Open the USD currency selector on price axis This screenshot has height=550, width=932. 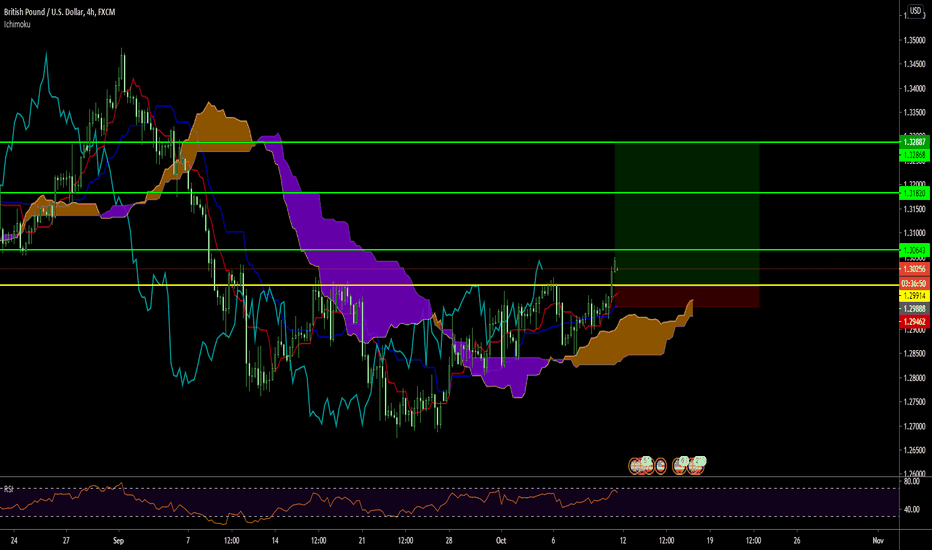click(x=915, y=11)
